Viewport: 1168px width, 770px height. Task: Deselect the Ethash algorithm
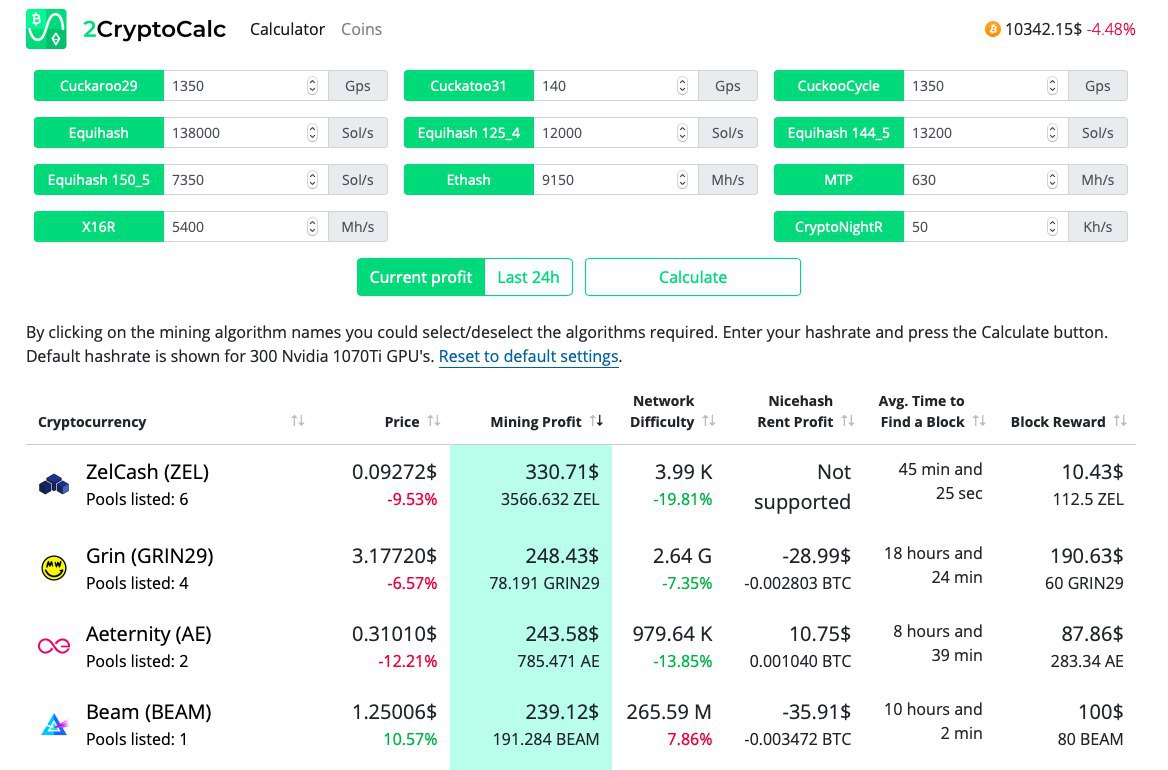pyautogui.click(x=469, y=180)
